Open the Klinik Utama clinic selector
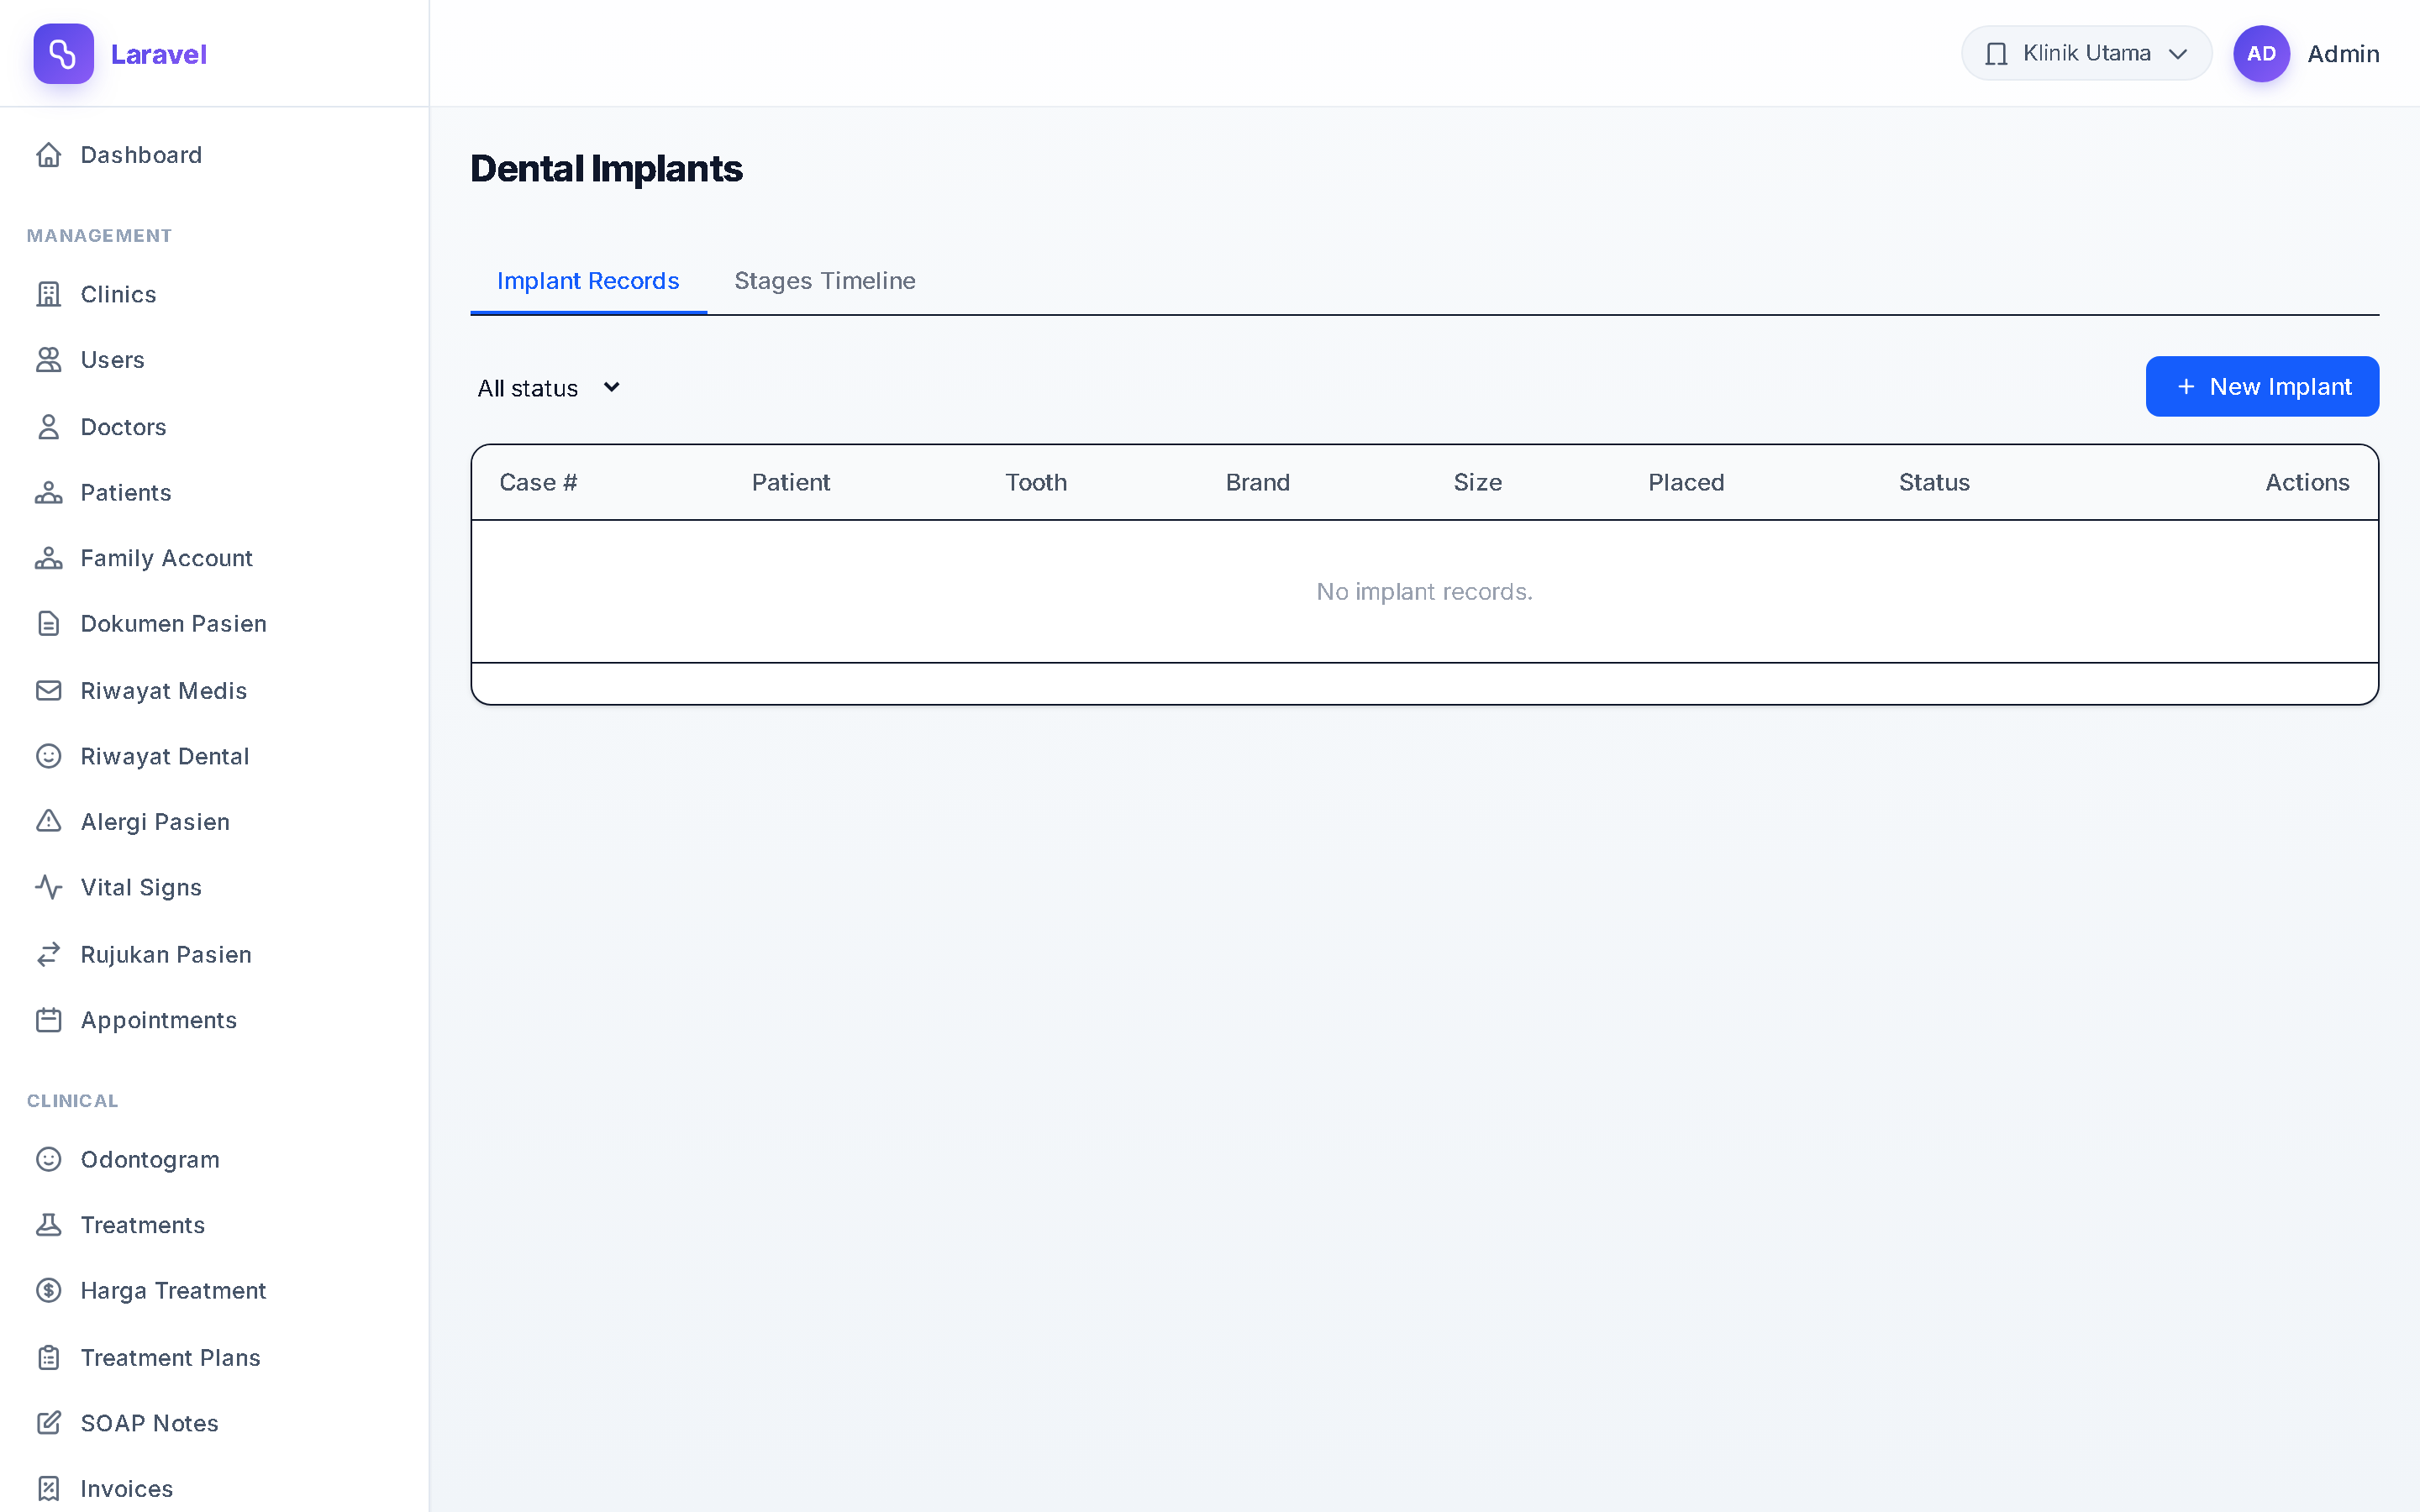This screenshot has width=2420, height=1512. point(2086,54)
